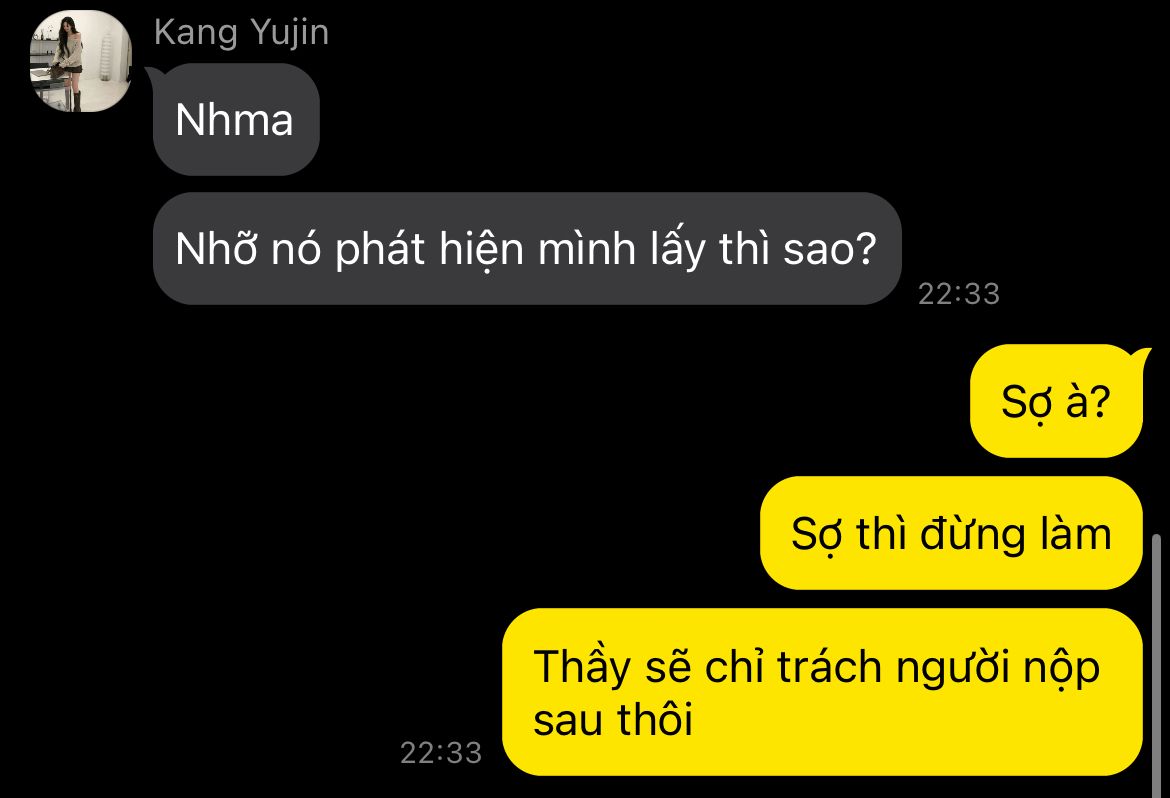Screen dimensions: 1170x798
Task: Select the message "Nhỡ nó phát hiện mình lấy thì sao?"
Action: 527,249
